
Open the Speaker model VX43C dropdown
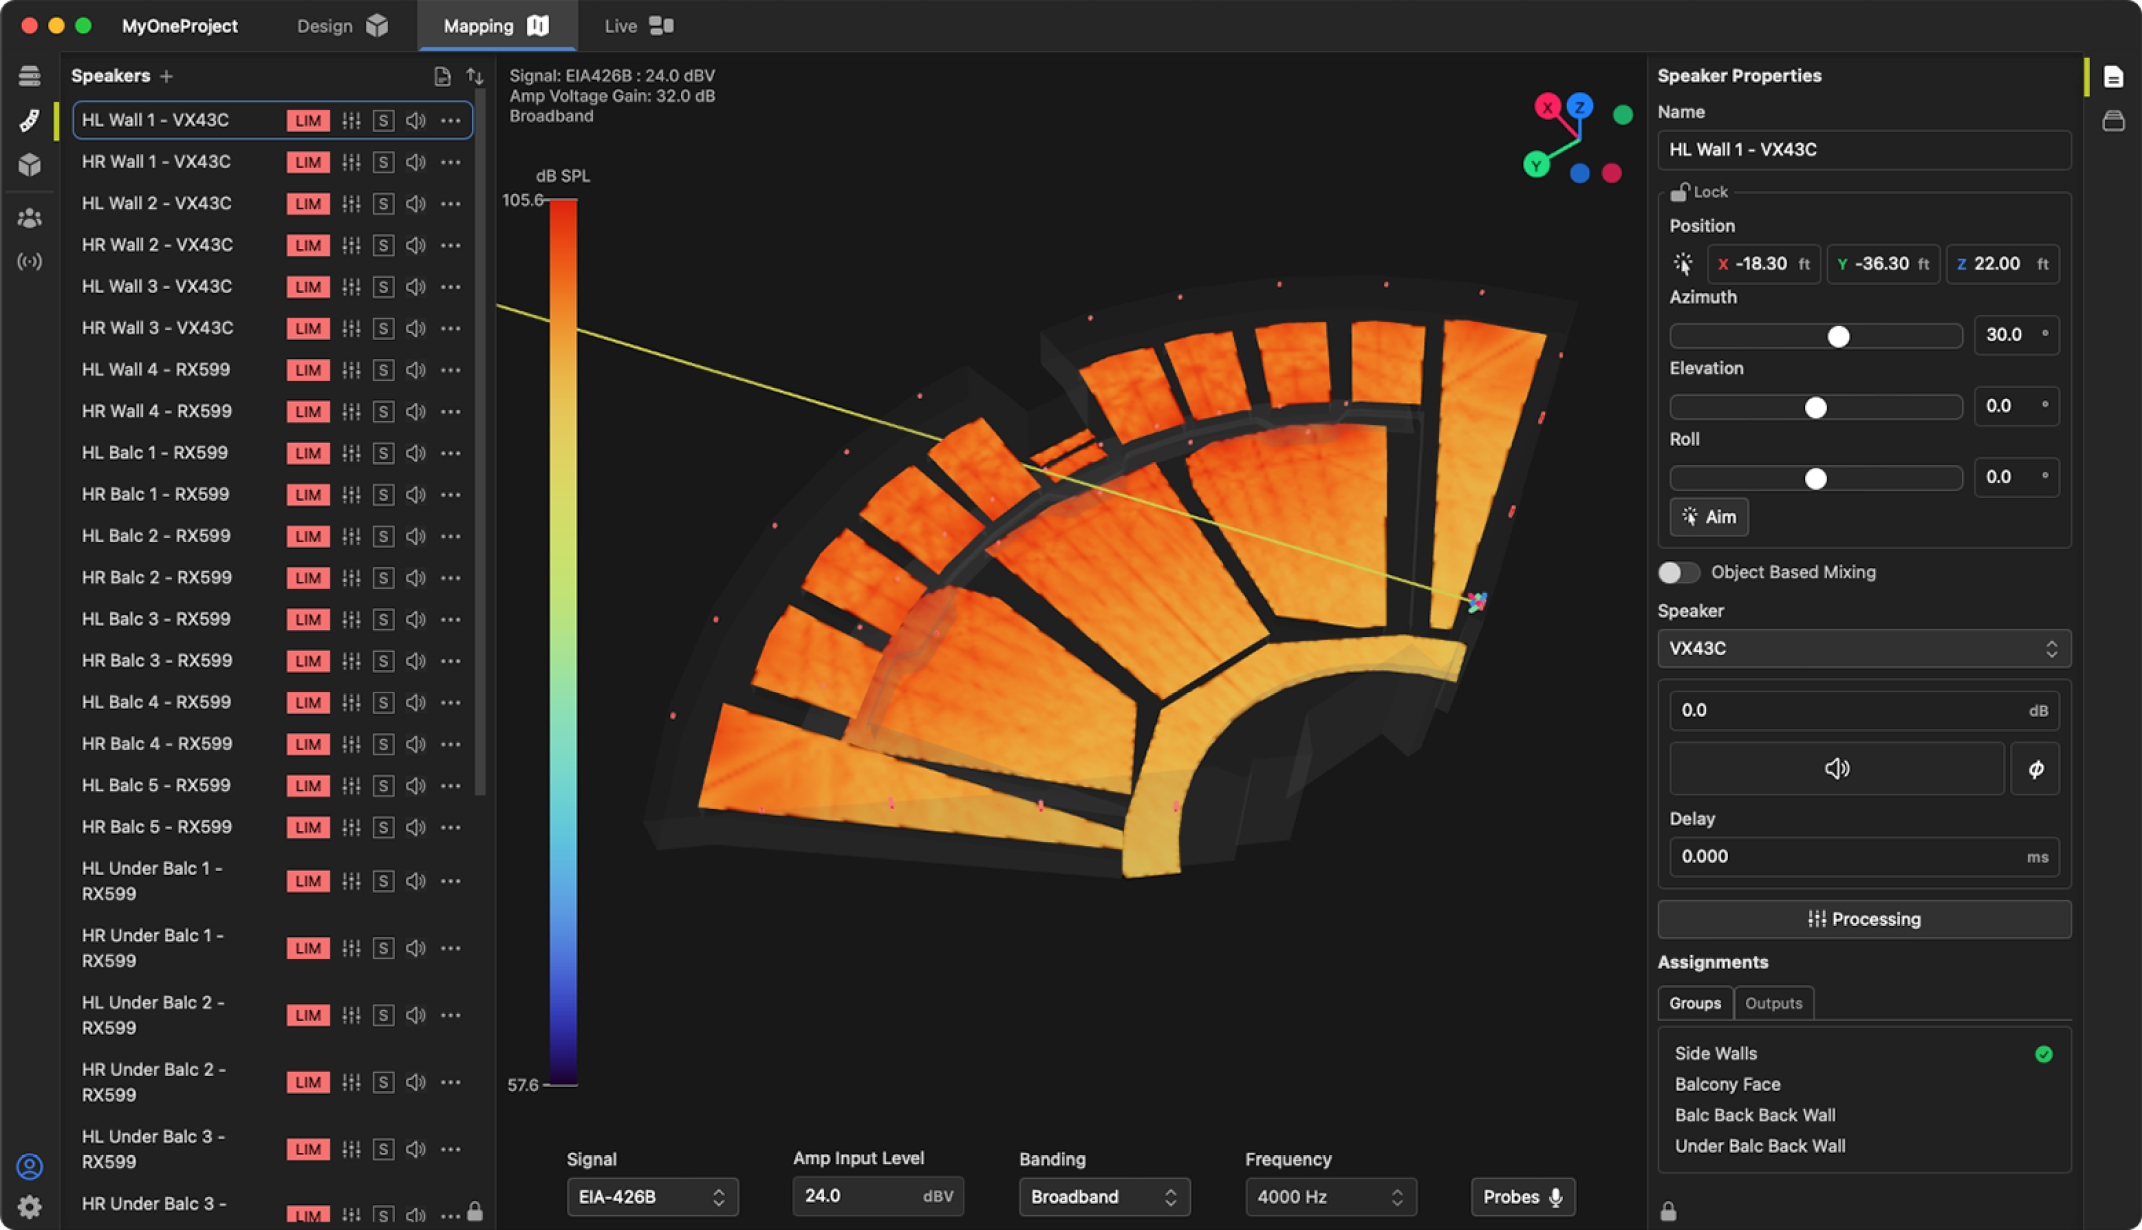pyautogui.click(x=1863, y=648)
